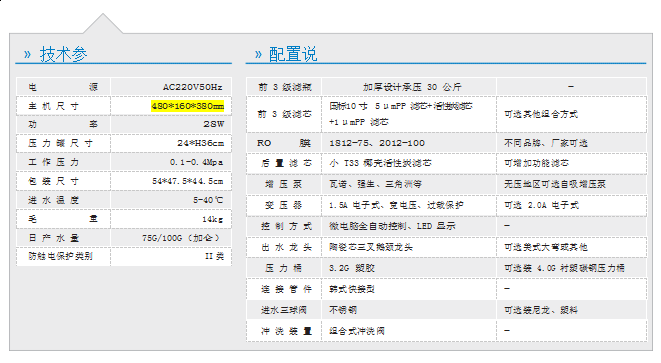661x363 pixels.
Task: Select the '微电脑全自动控制、LED 显示' cell
Action: pos(392,226)
